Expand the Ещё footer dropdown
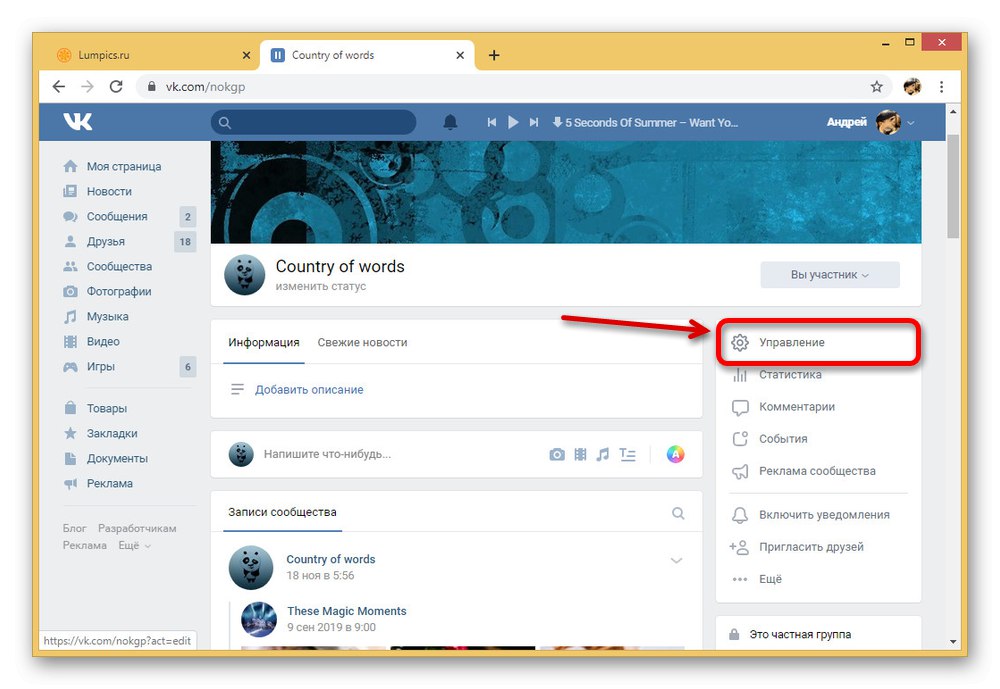 [135, 545]
